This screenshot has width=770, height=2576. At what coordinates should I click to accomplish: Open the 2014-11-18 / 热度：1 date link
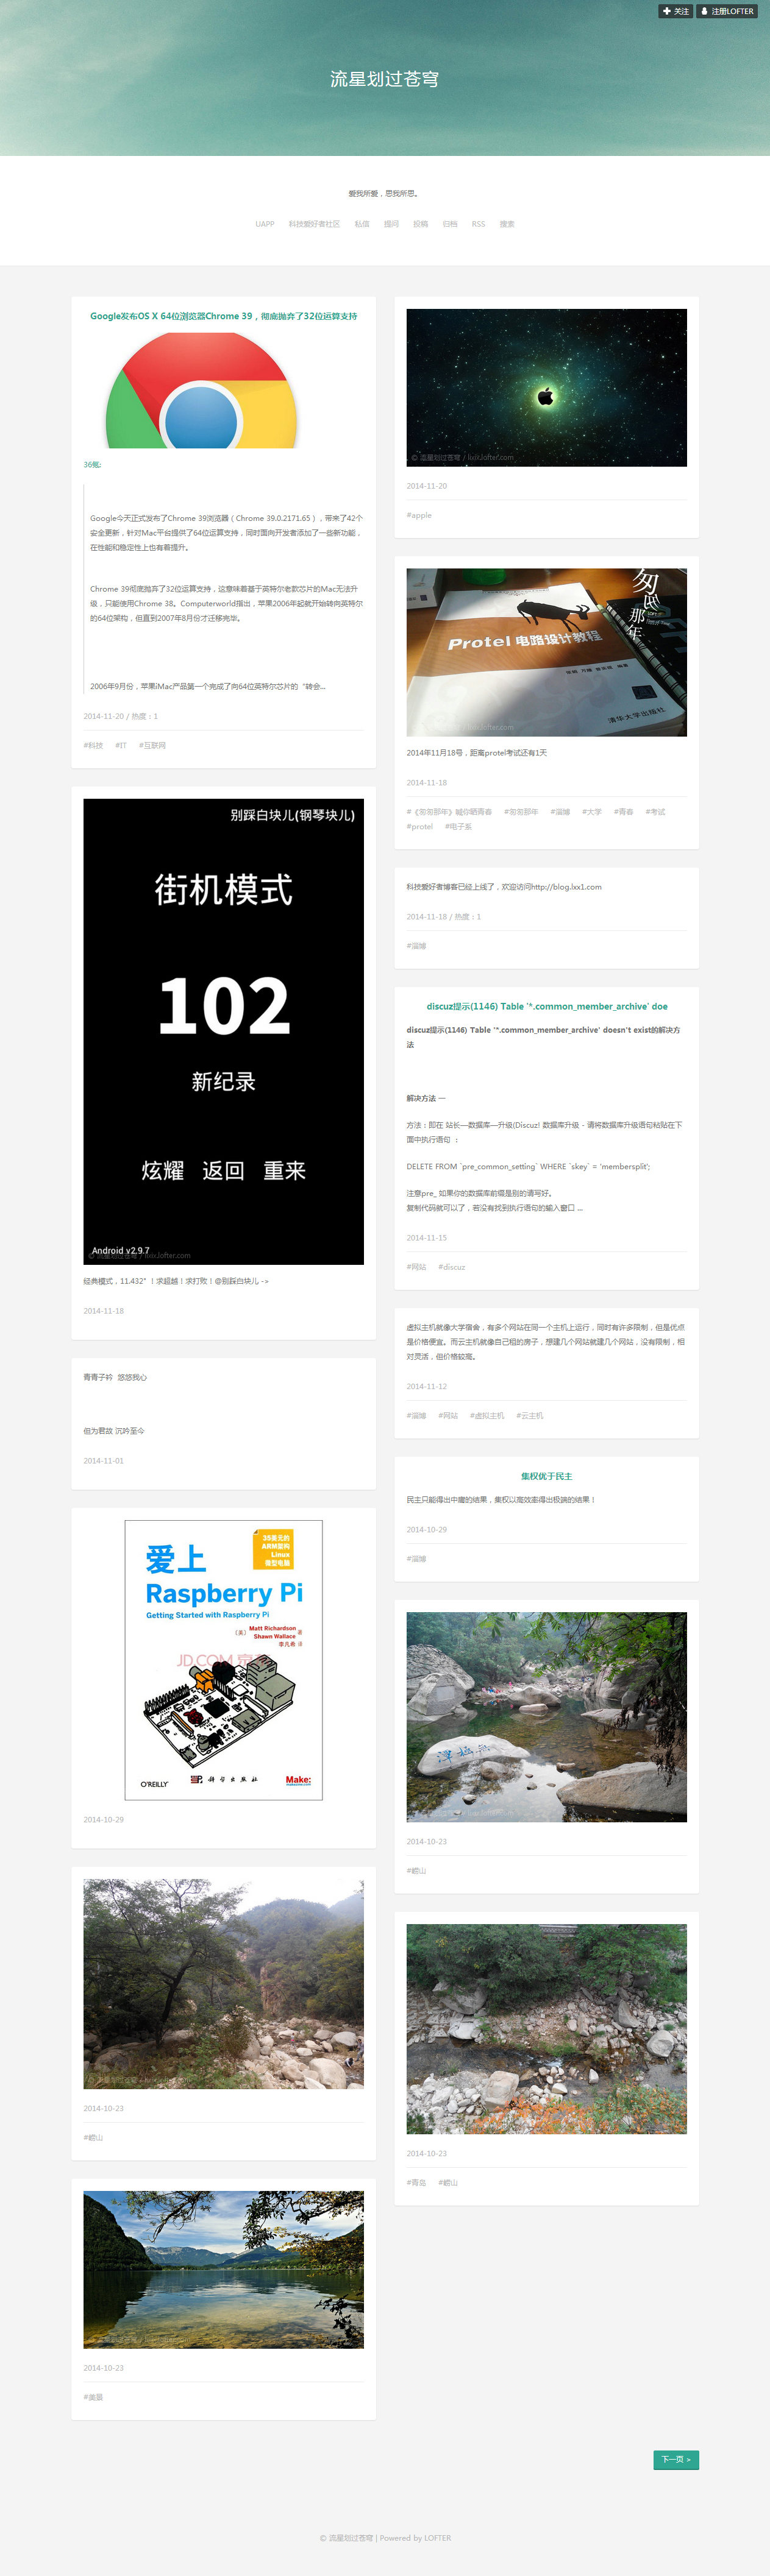pos(444,916)
